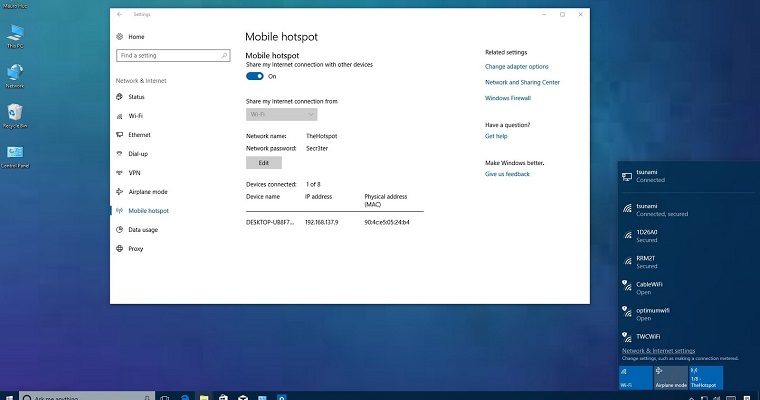This screenshot has width=760, height=400.
Task: Click the Device name column header
Action: (263, 197)
